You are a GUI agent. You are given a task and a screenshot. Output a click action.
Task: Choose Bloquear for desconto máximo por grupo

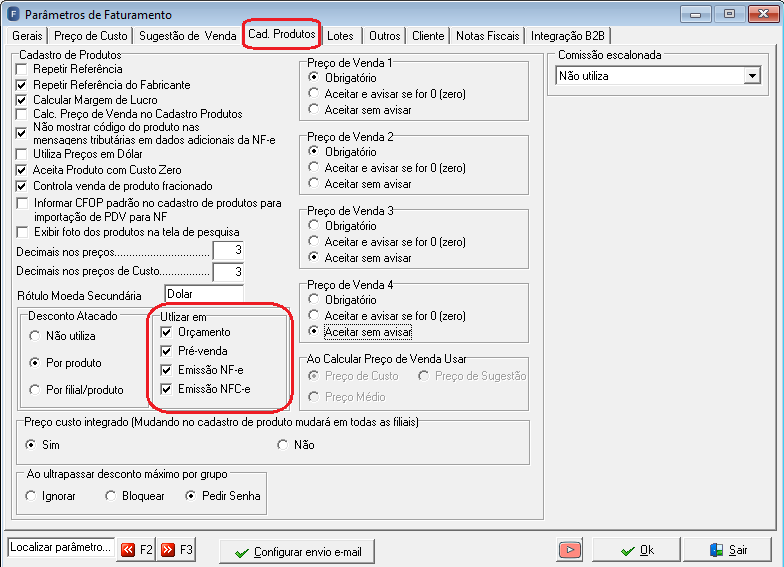110,496
